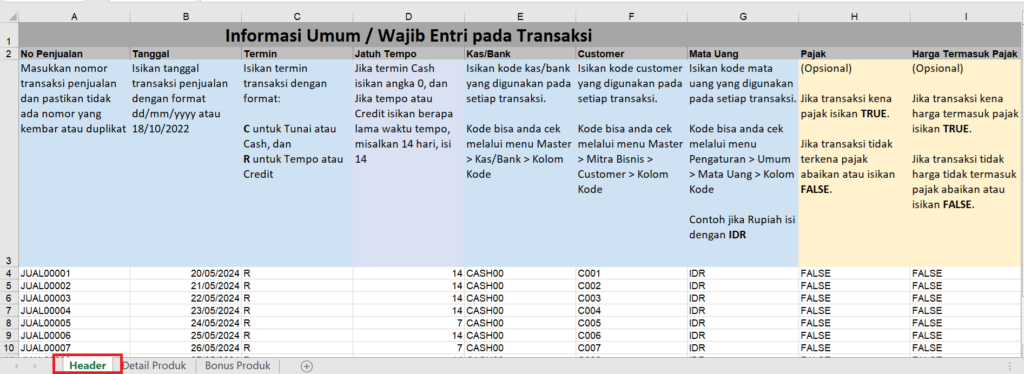Select the date cell 22/05/2024

click(185, 298)
